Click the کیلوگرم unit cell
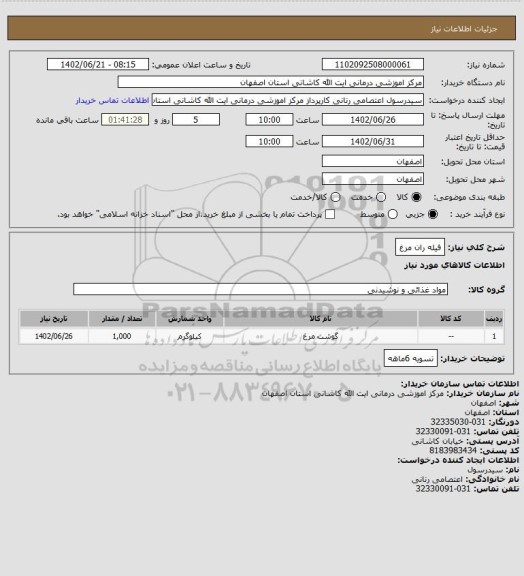Image resolution: width=524 pixels, height=576 pixels. 190,336
